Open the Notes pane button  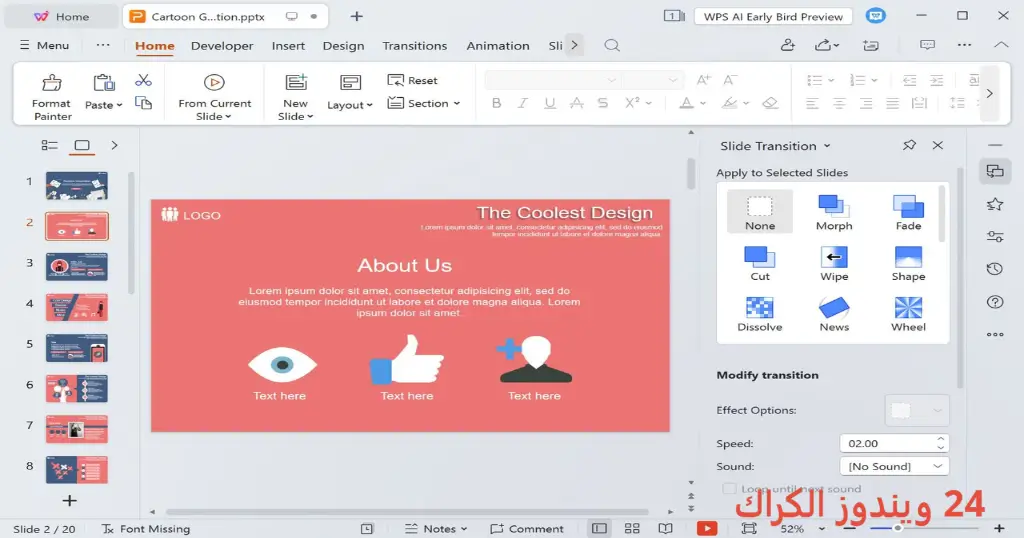tap(436, 528)
